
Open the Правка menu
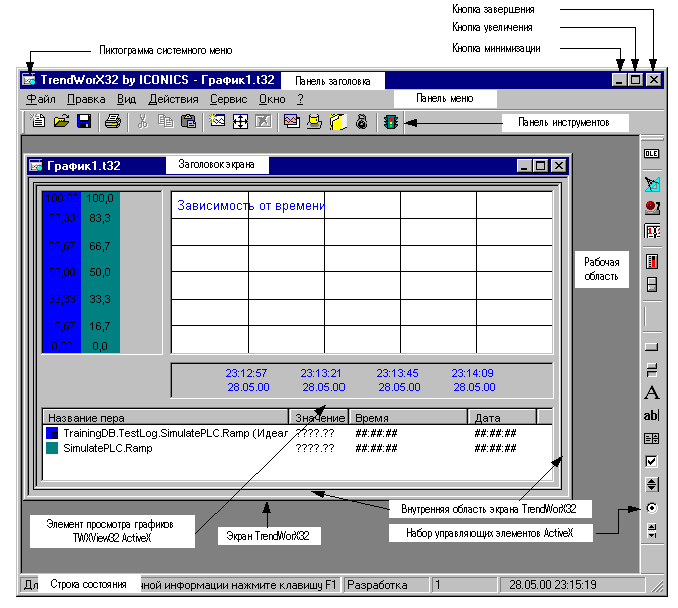(86, 99)
